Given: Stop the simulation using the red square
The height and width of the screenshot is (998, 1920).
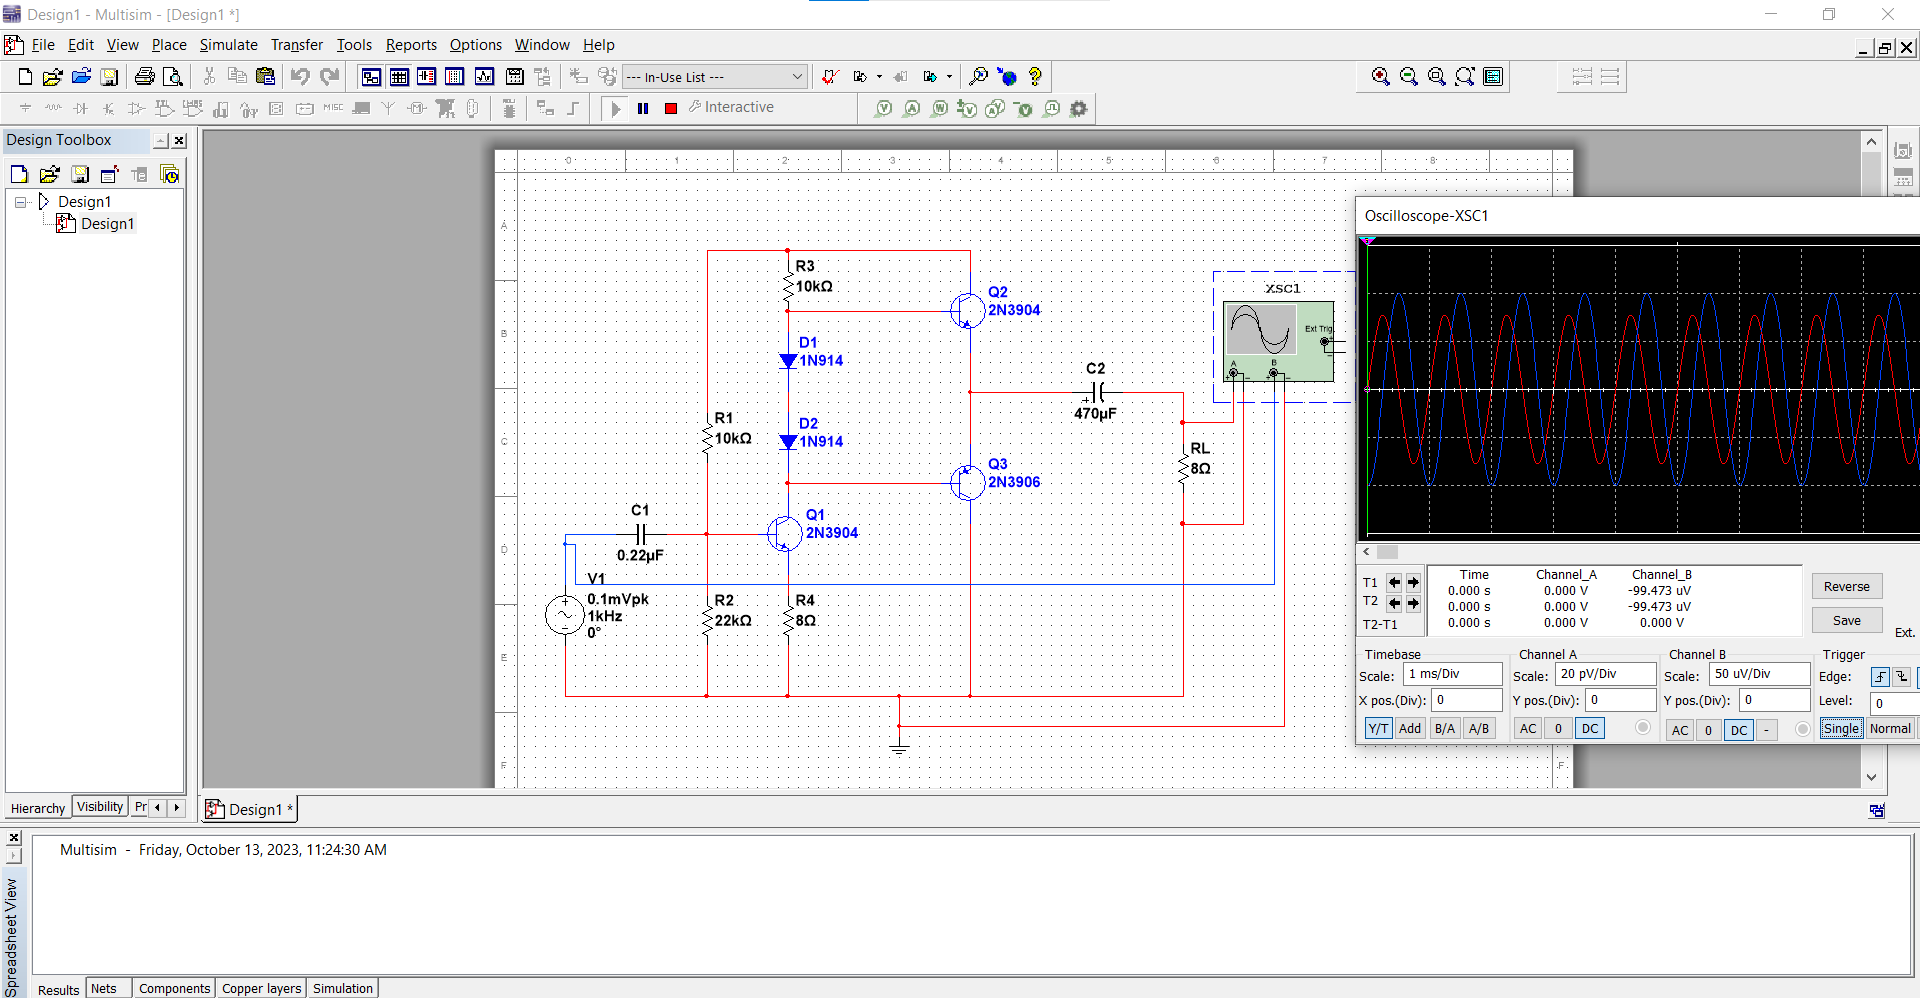Looking at the screenshot, I should (x=671, y=108).
